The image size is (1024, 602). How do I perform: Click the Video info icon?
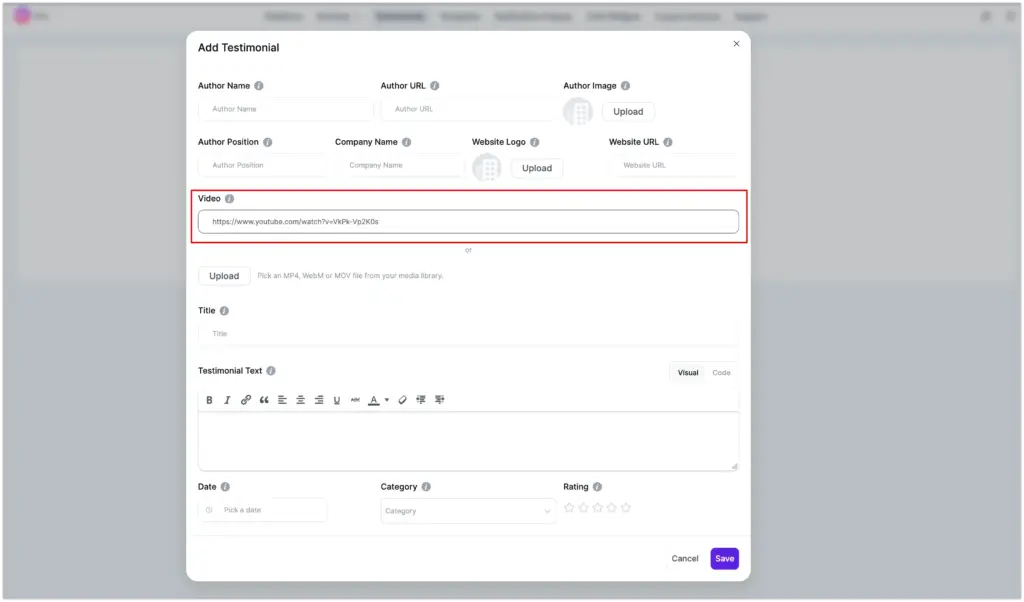click(229, 198)
